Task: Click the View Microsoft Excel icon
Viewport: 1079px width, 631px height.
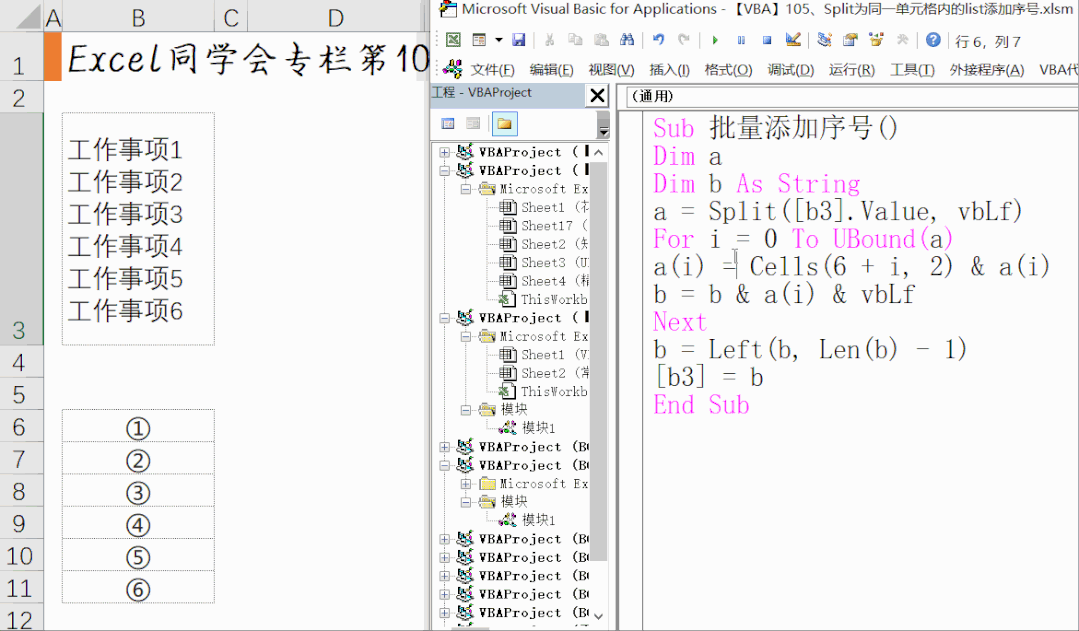Action: point(453,40)
